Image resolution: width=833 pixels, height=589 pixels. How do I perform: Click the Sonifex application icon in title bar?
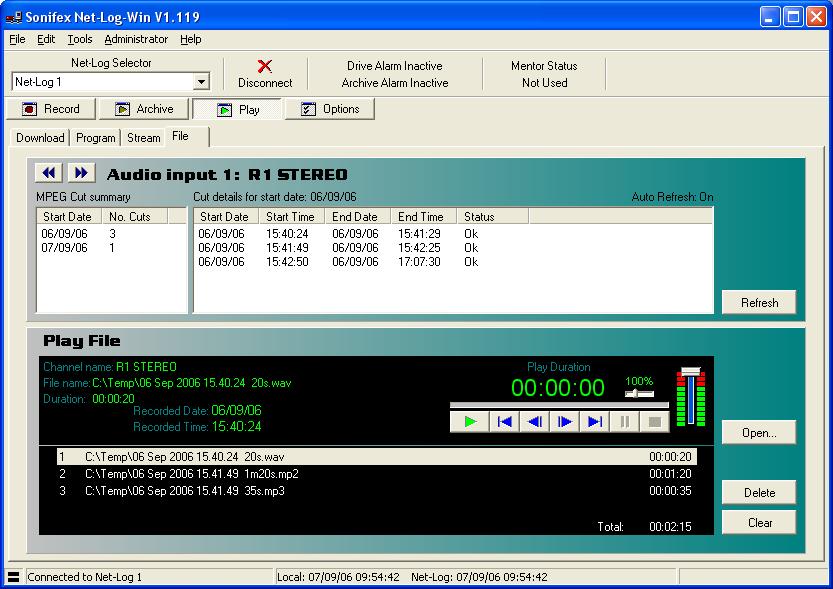(14, 17)
